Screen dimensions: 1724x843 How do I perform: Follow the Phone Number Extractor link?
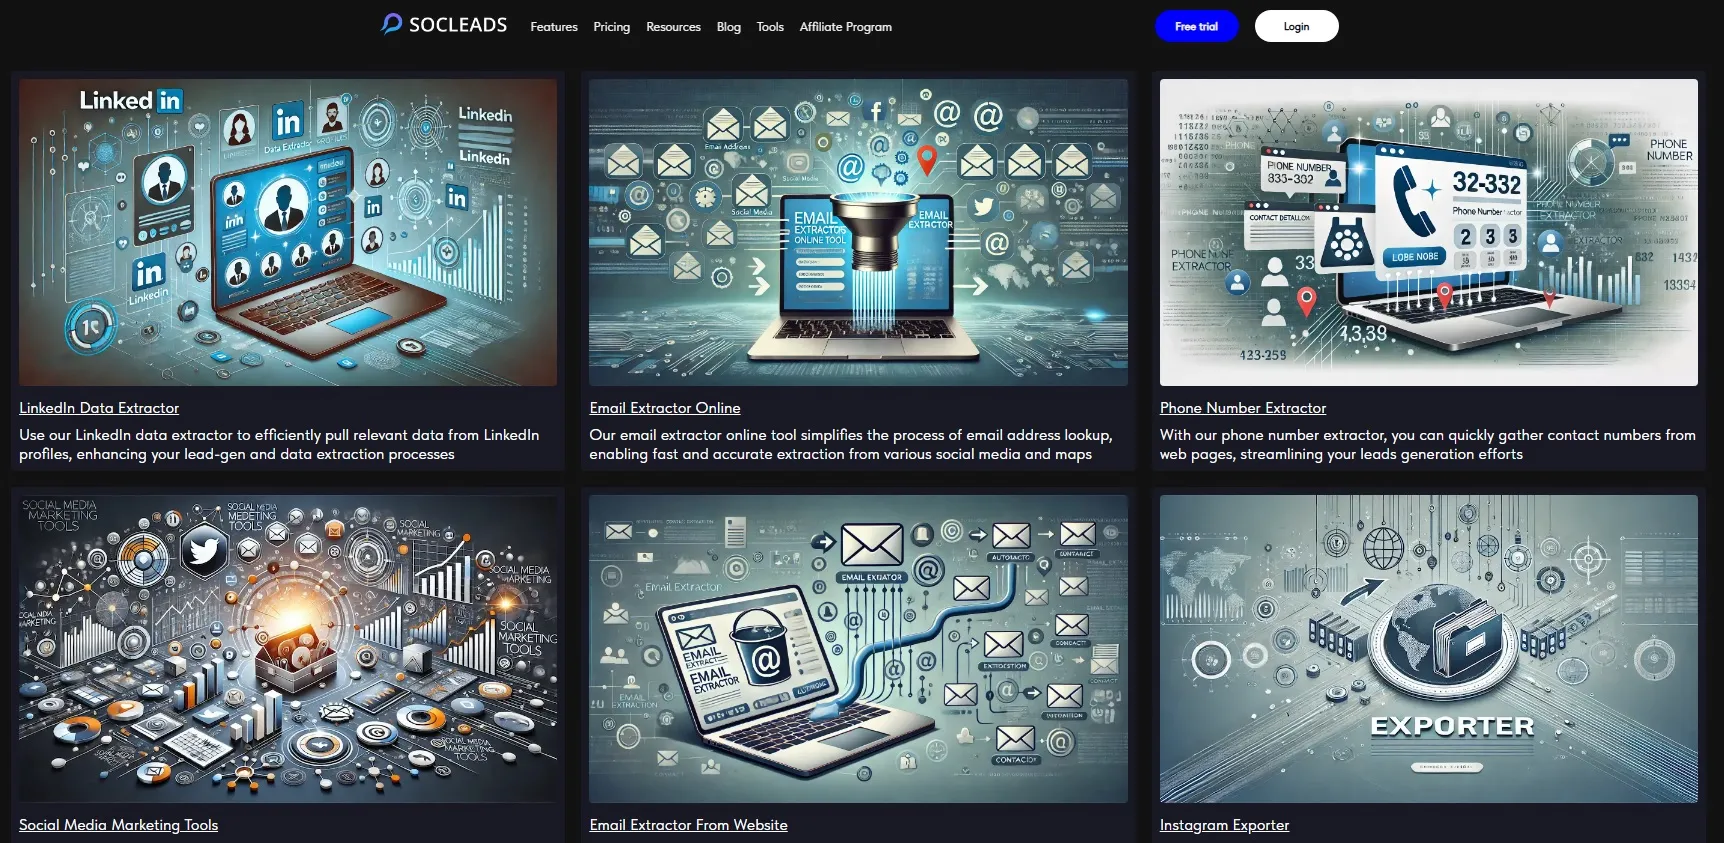1243,408
